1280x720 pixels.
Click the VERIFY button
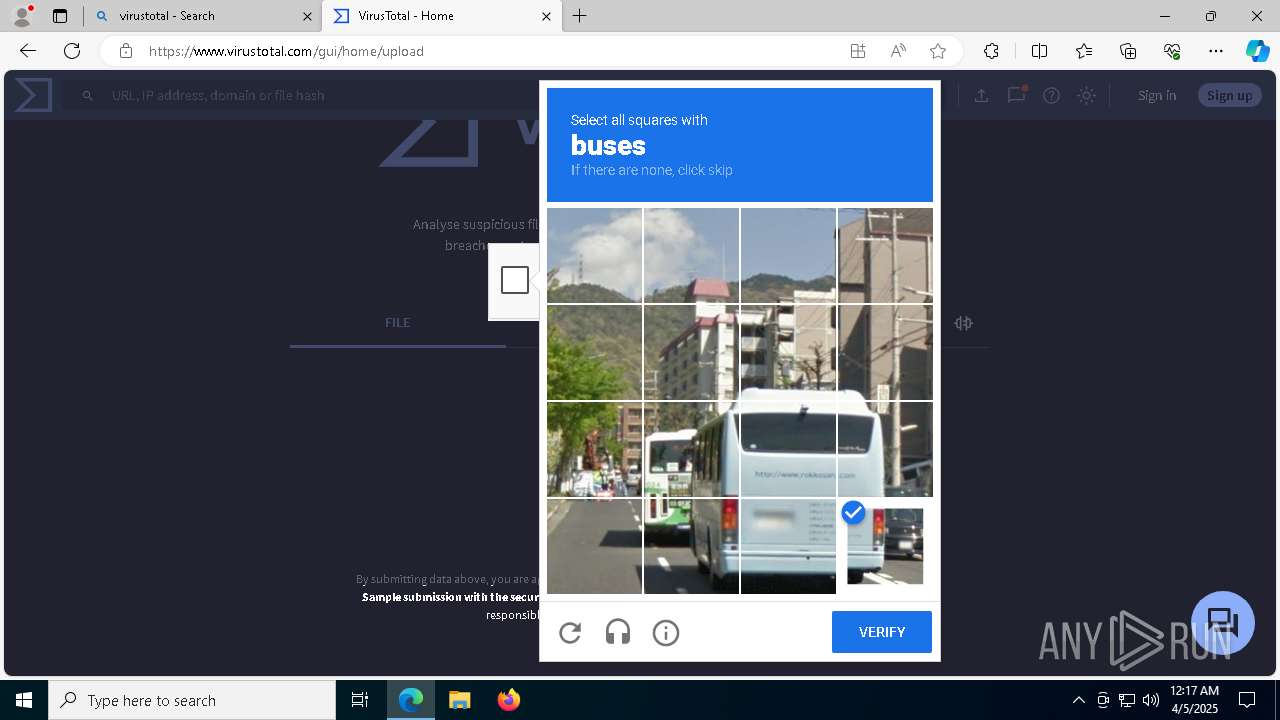[882, 632]
